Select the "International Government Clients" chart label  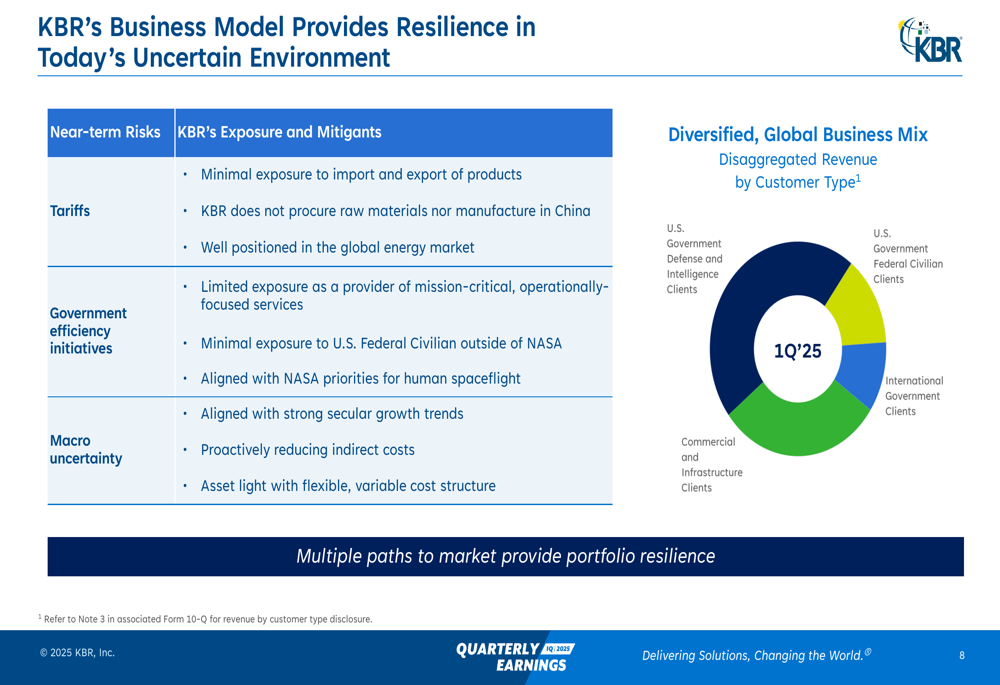click(x=914, y=396)
